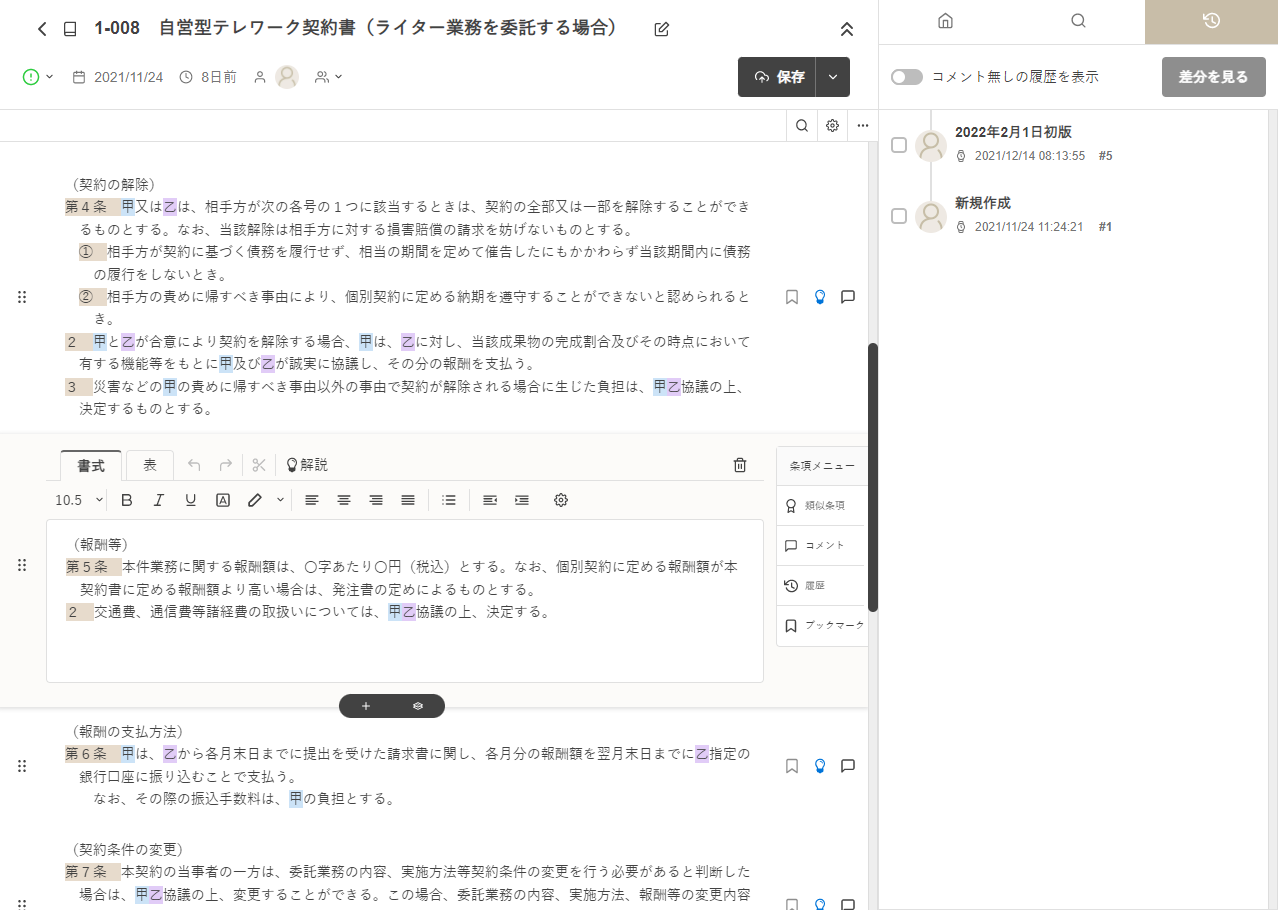This screenshot has width=1278, height=910.
Task: Search within the document via the magnifier icon
Action: [802, 126]
